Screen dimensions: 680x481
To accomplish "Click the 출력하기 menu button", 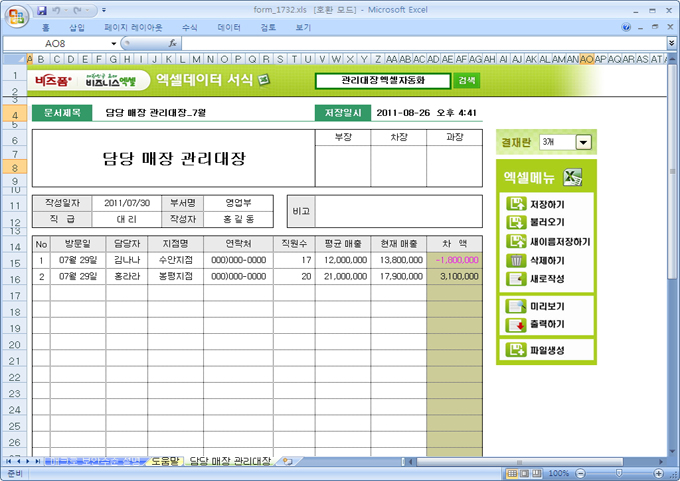I will [x=536, y=324].
